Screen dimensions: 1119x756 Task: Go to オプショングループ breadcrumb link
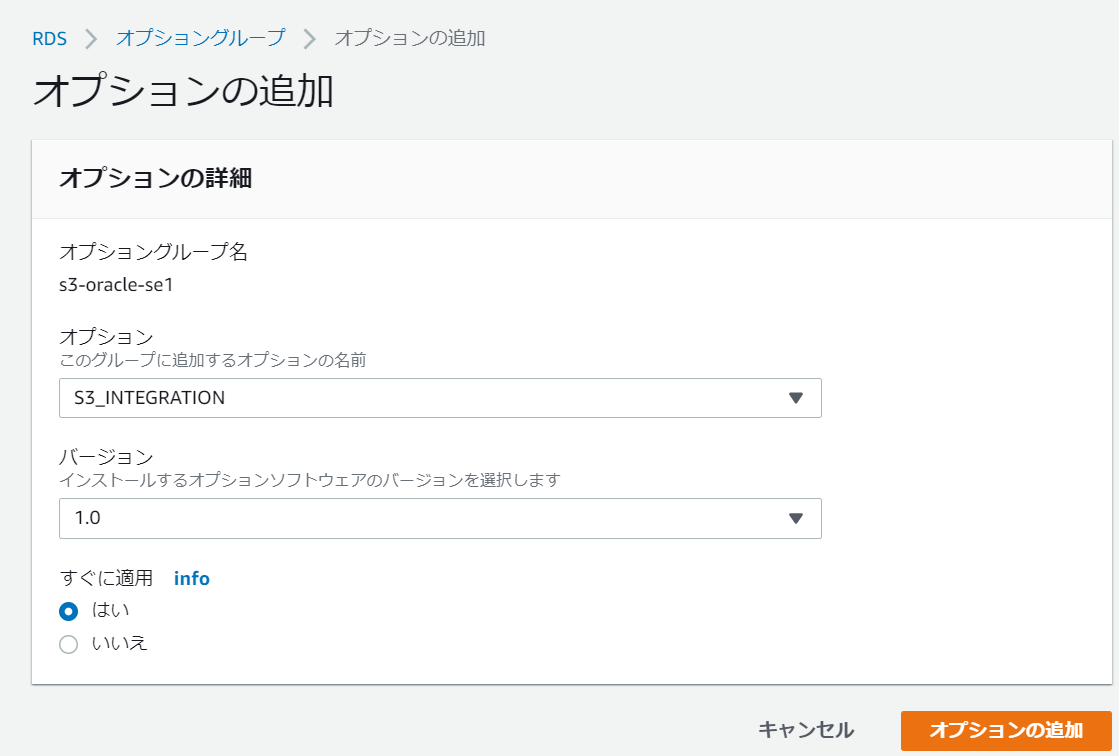(x=201, y=37)
